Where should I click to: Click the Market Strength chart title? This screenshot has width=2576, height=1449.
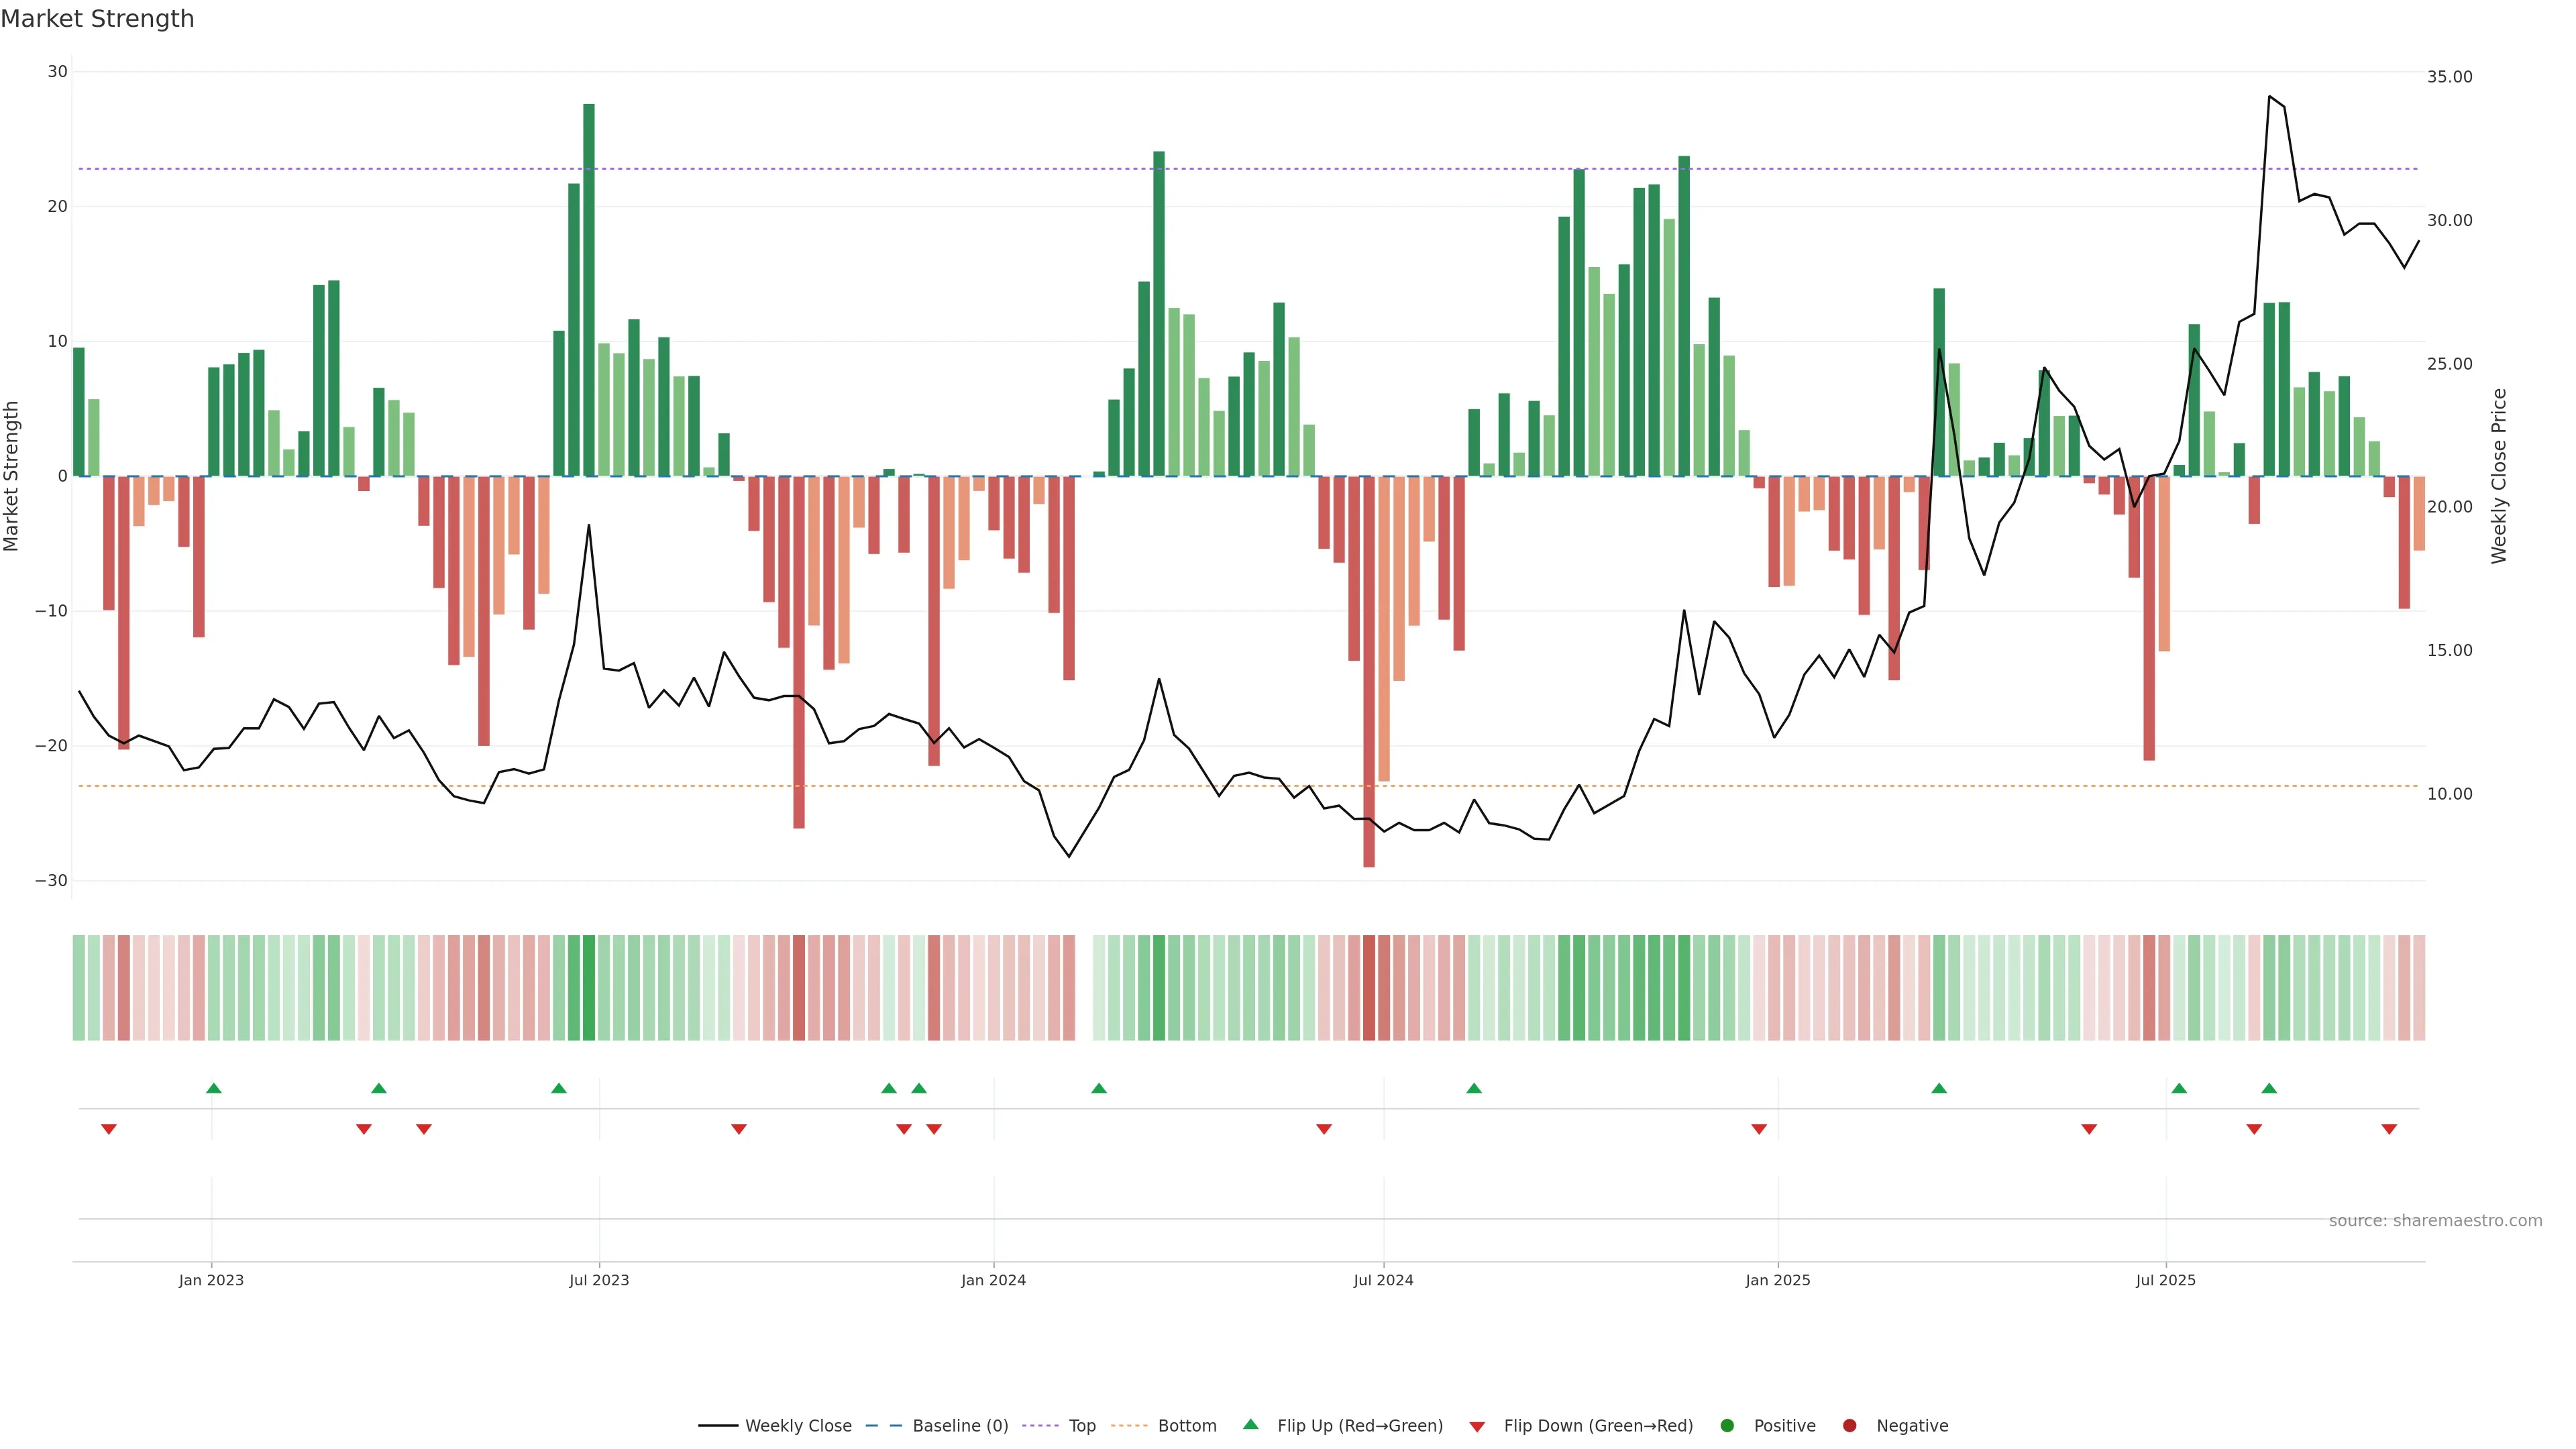click(x=97, y=19)
